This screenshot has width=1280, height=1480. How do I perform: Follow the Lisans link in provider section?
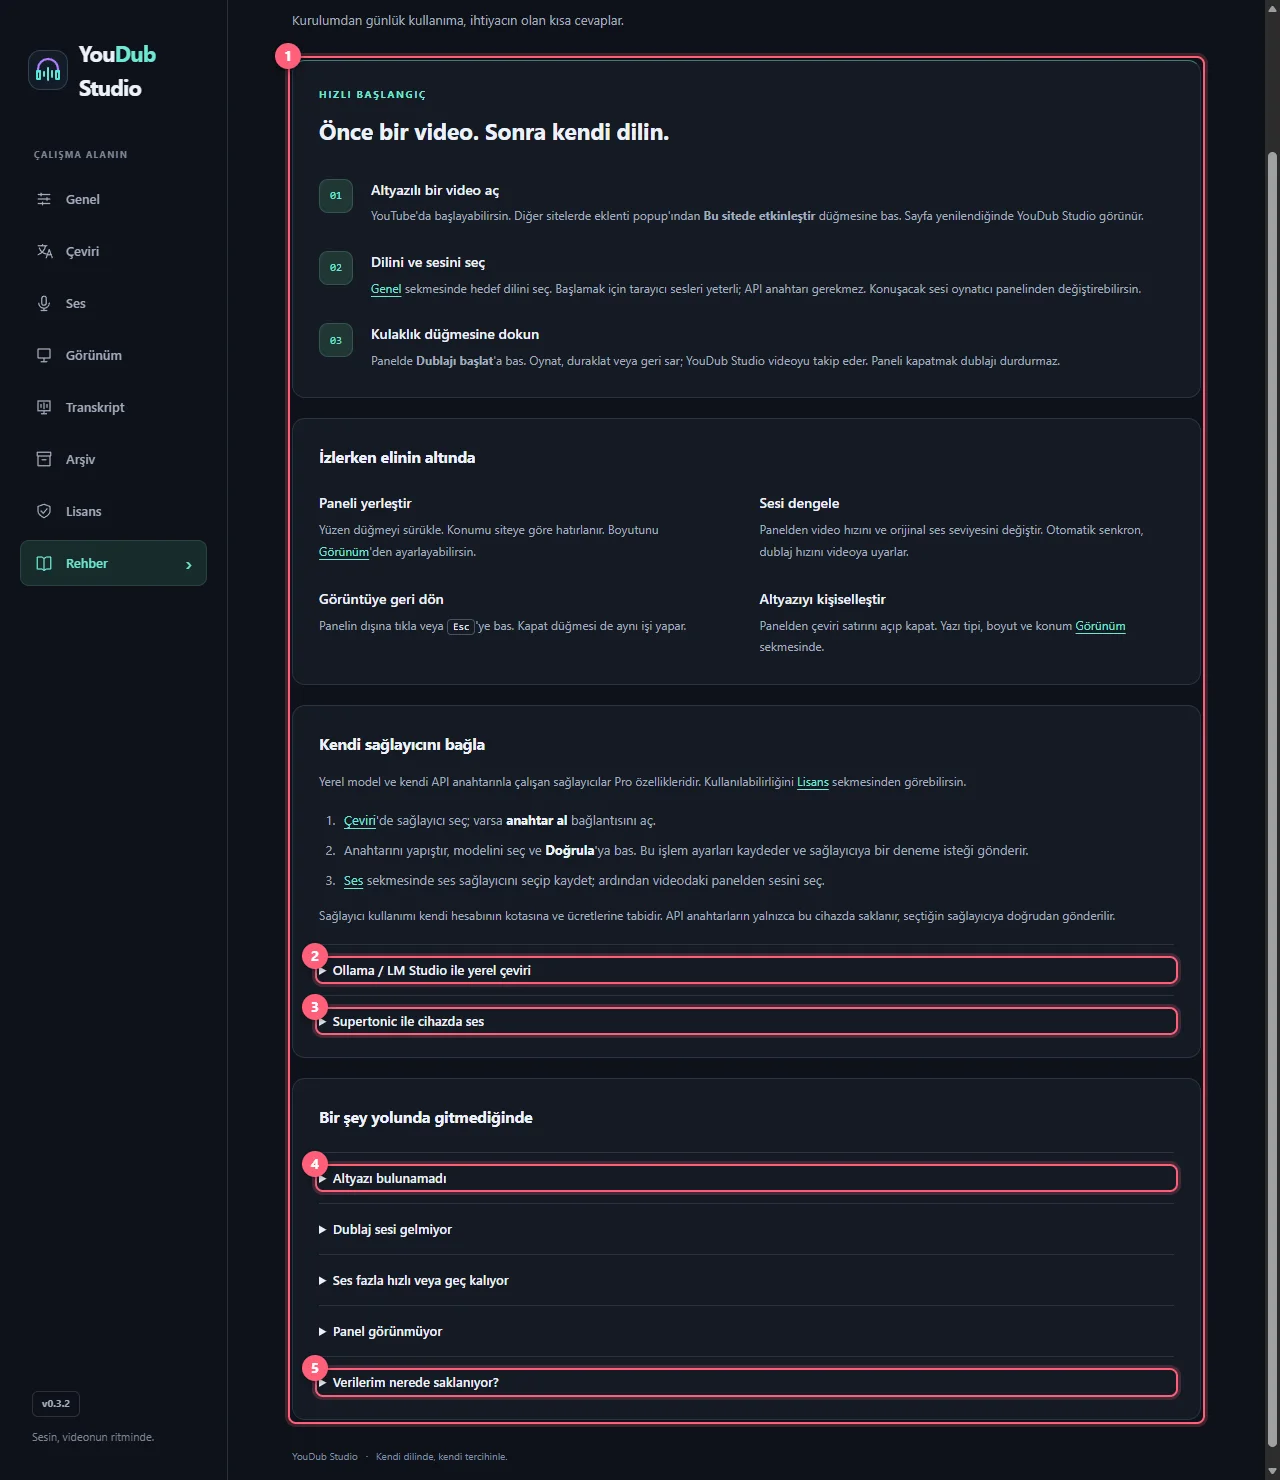813,782
